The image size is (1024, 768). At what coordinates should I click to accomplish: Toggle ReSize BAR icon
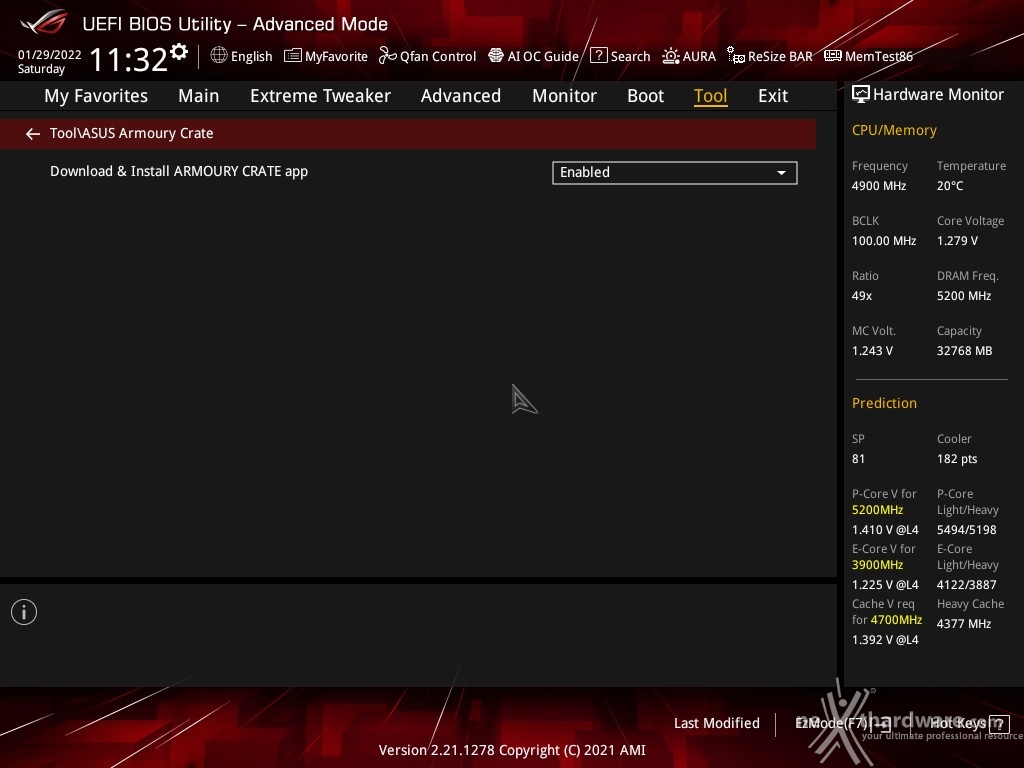coord(736,56)
